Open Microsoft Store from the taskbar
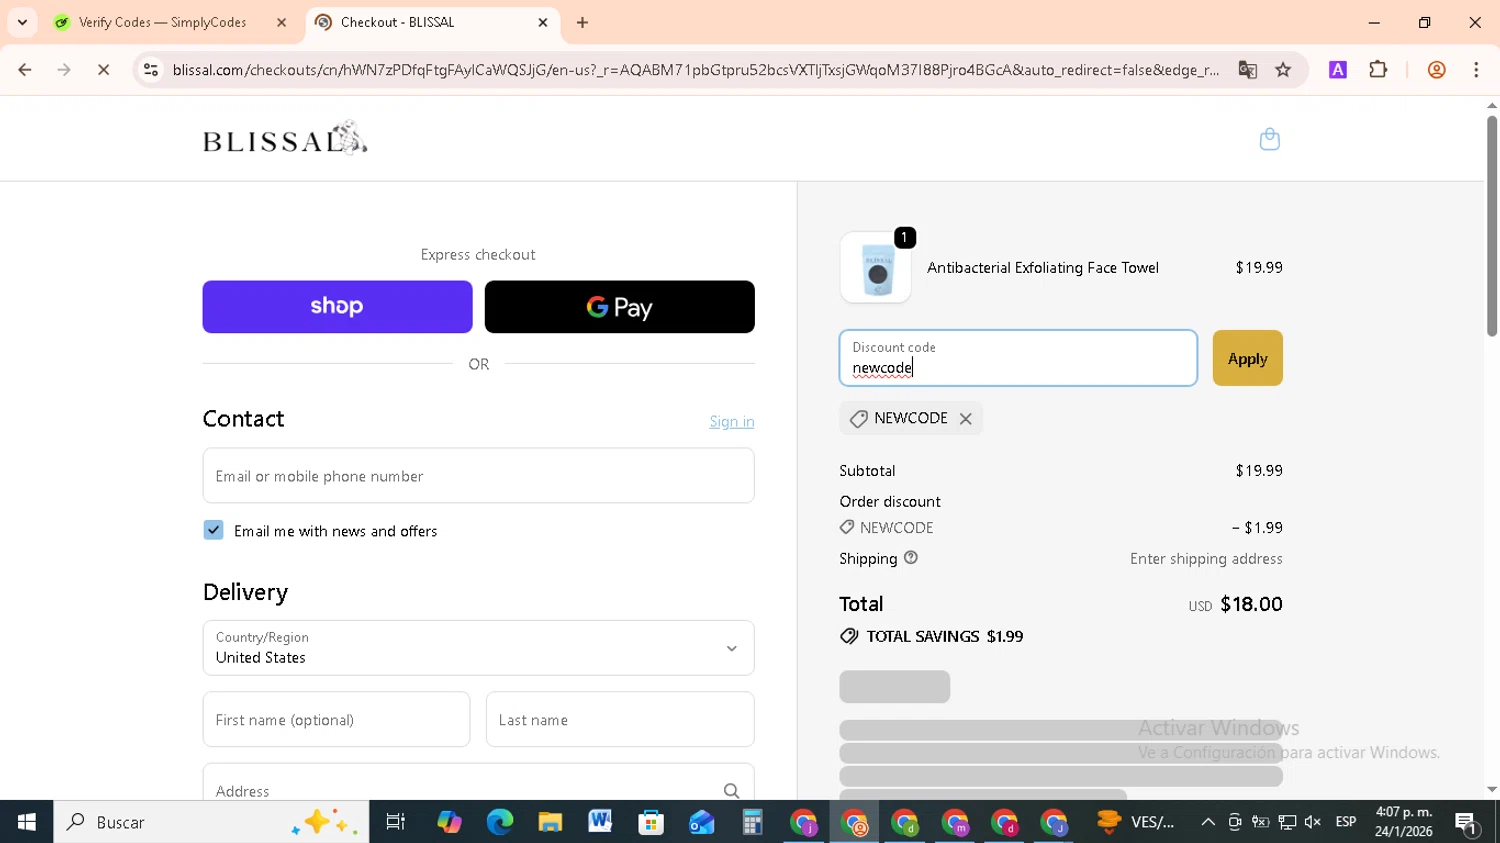1500x843 pixels. click(x=651, y=822)
